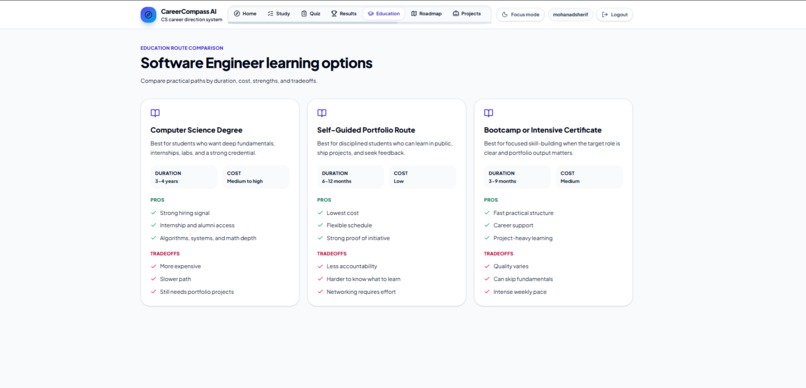
Task: Toggle Focus mode
Action: coord(520,14)
